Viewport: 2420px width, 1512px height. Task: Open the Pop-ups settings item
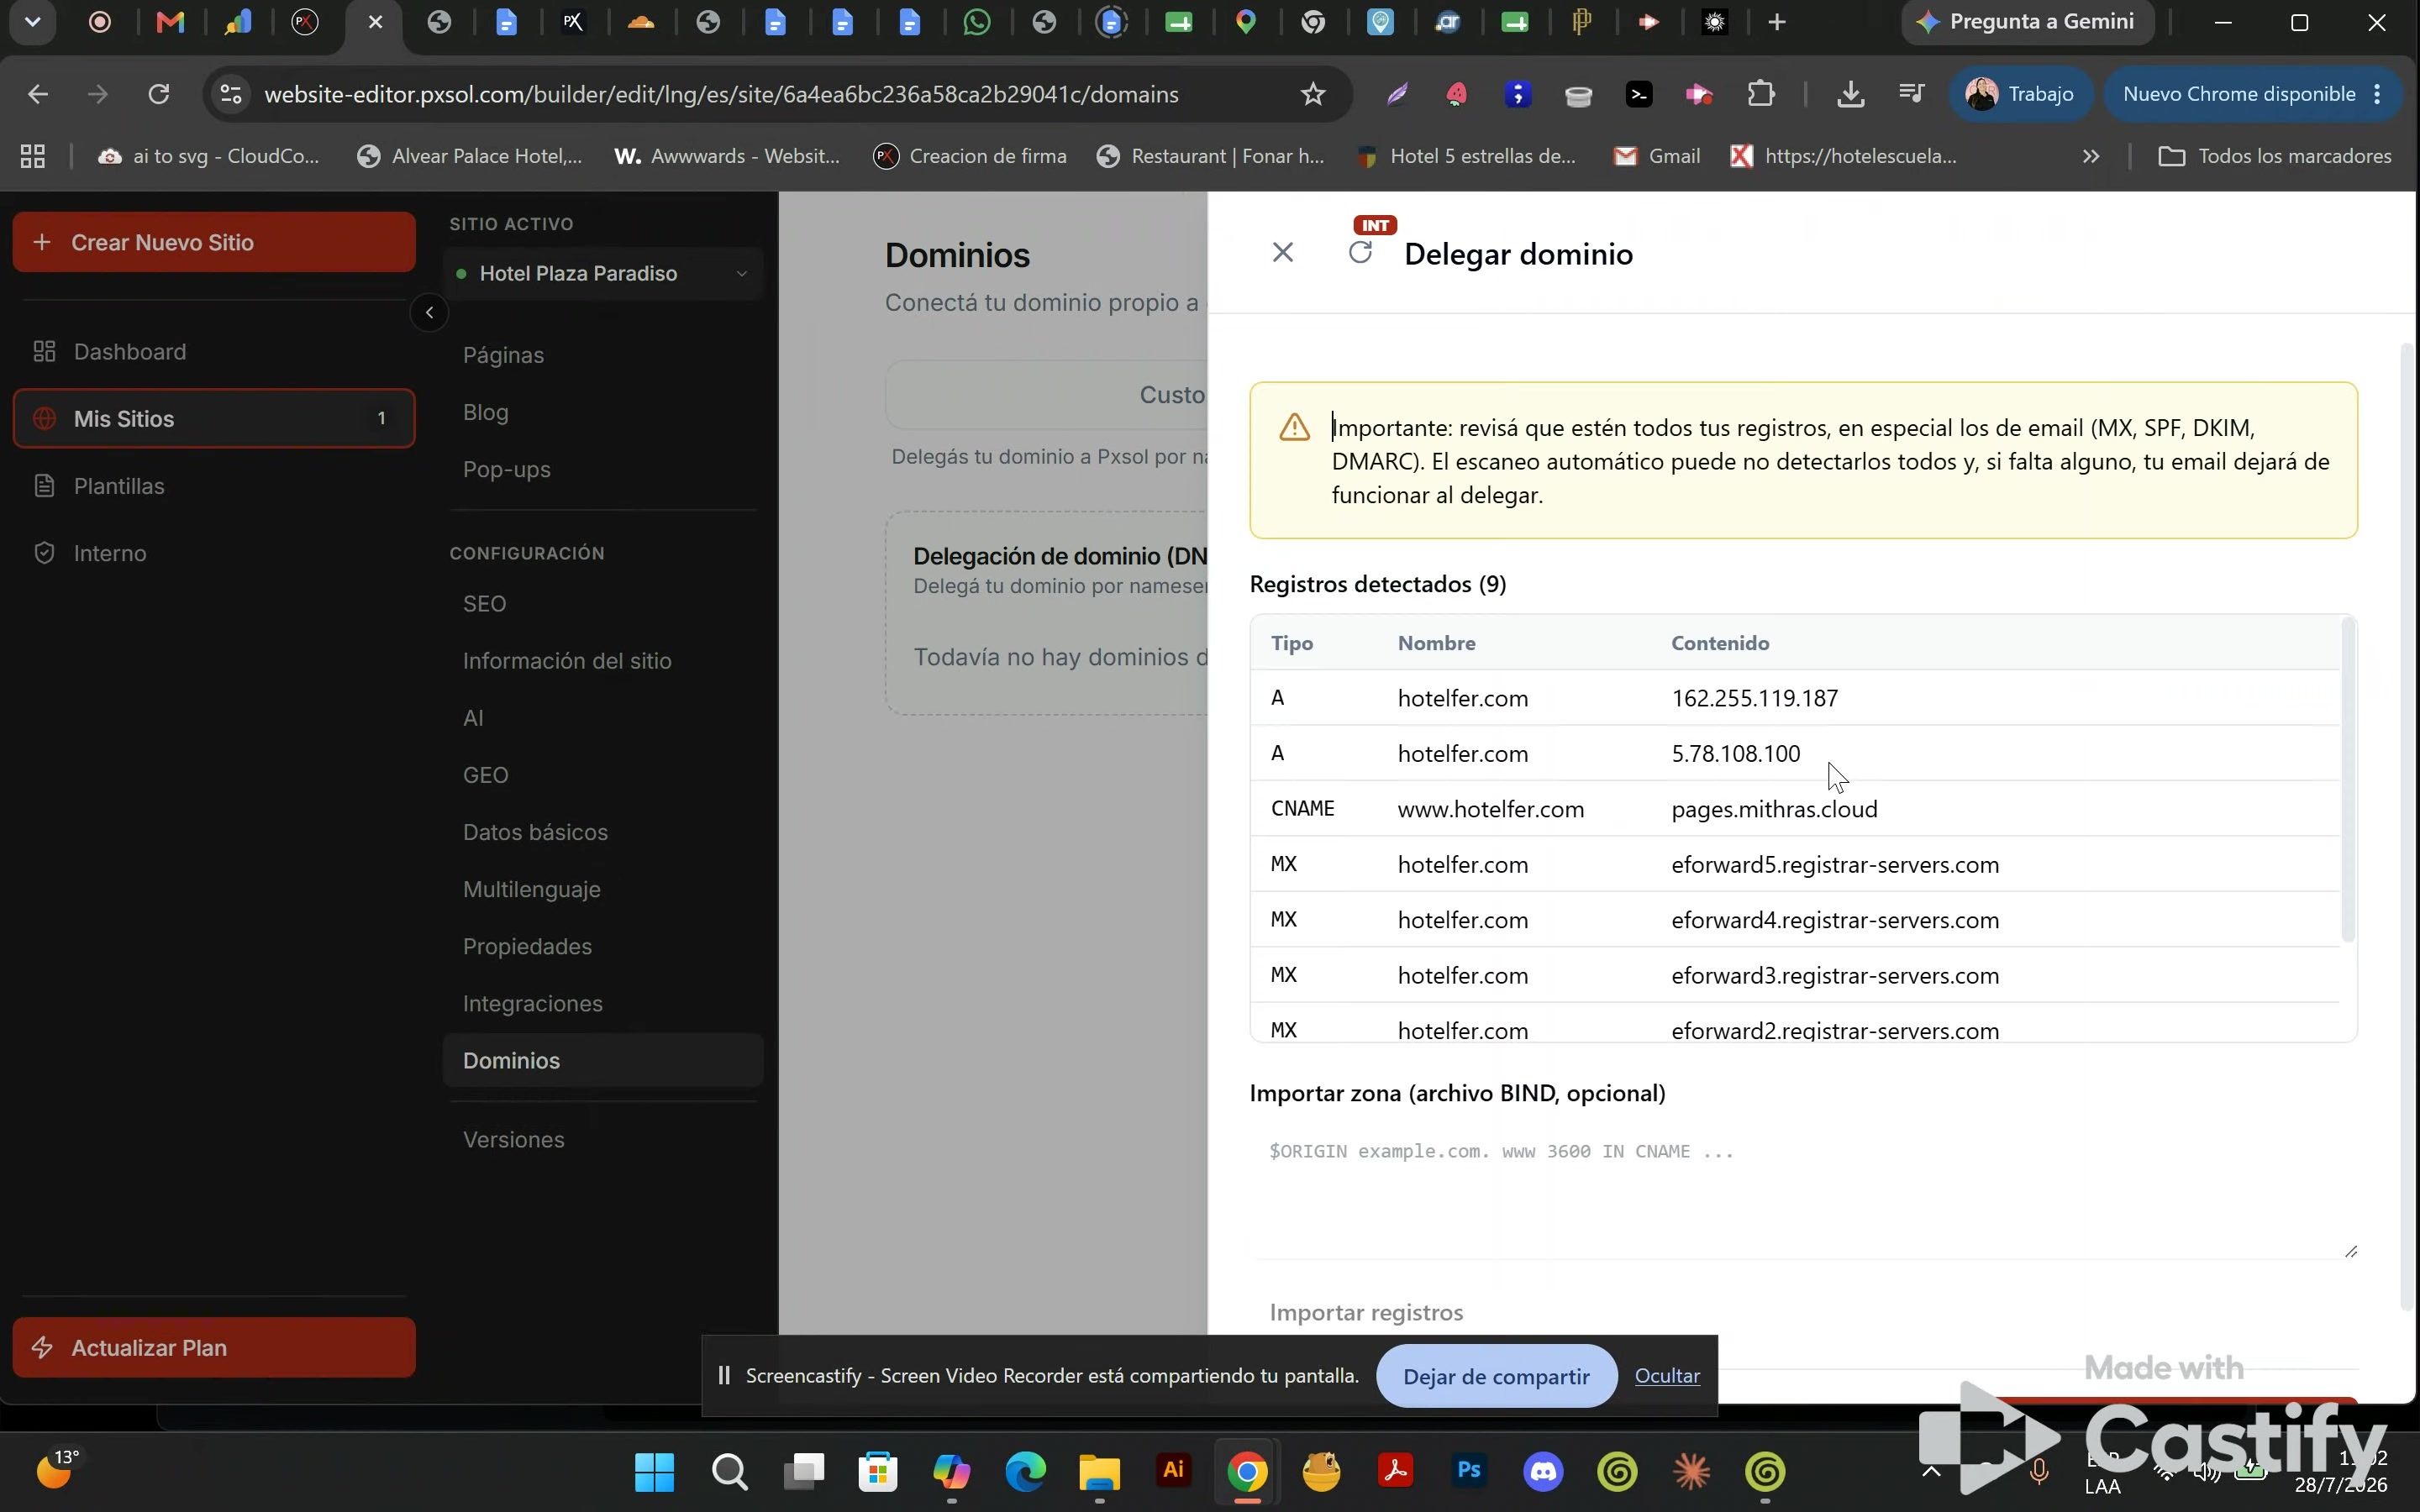[x=507, y=469]
